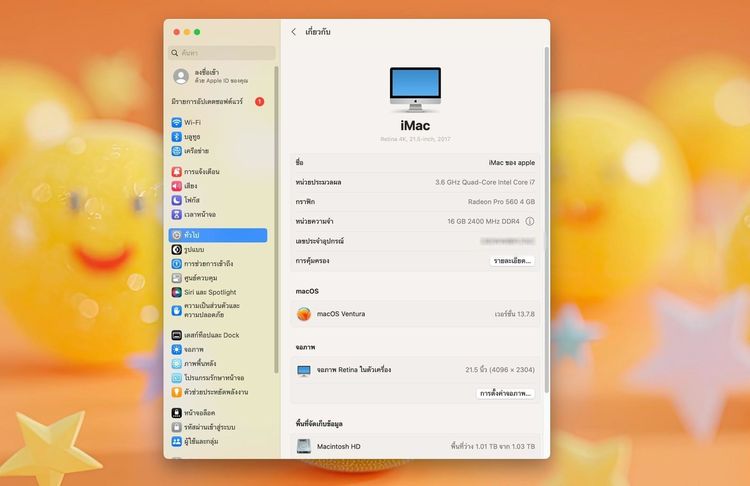
Task: Click the sidebar vertical scrollbar
Action: (276, 219)
